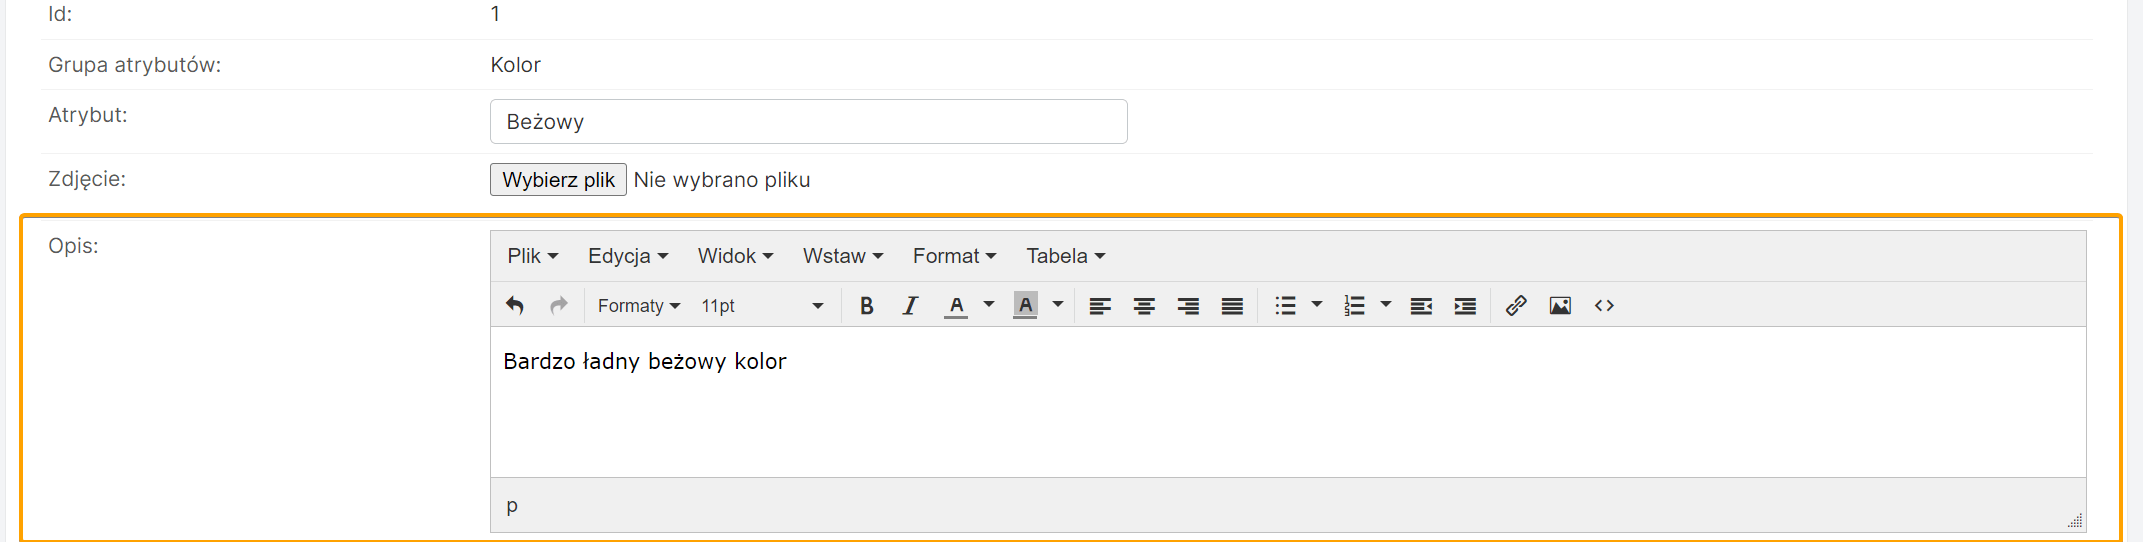Open the source code view
Image resolution: width=2143 pixels, height=542 pixels.
point(1604,306)
